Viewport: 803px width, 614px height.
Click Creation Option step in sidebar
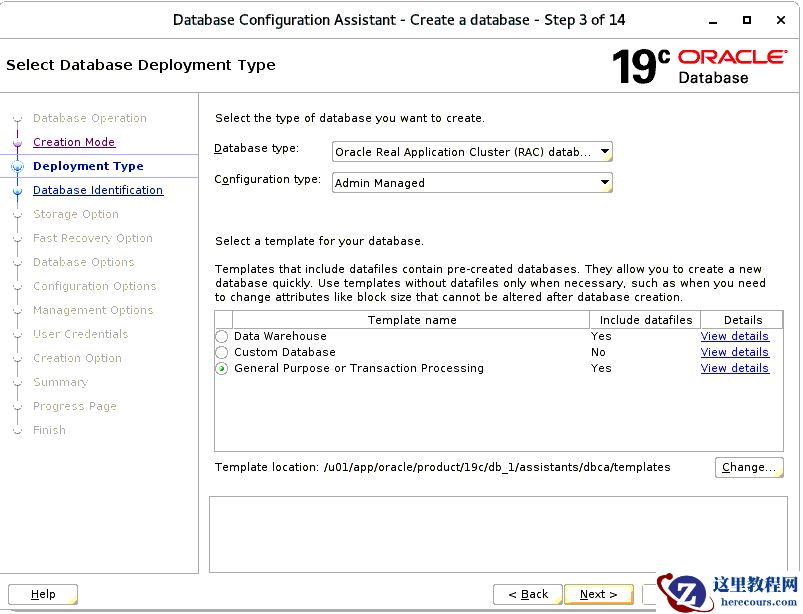(x=77, y=358)
